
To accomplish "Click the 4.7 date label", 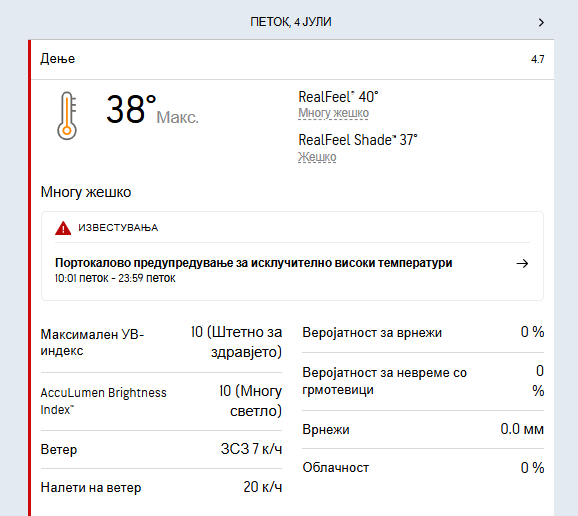I will 537,59.
